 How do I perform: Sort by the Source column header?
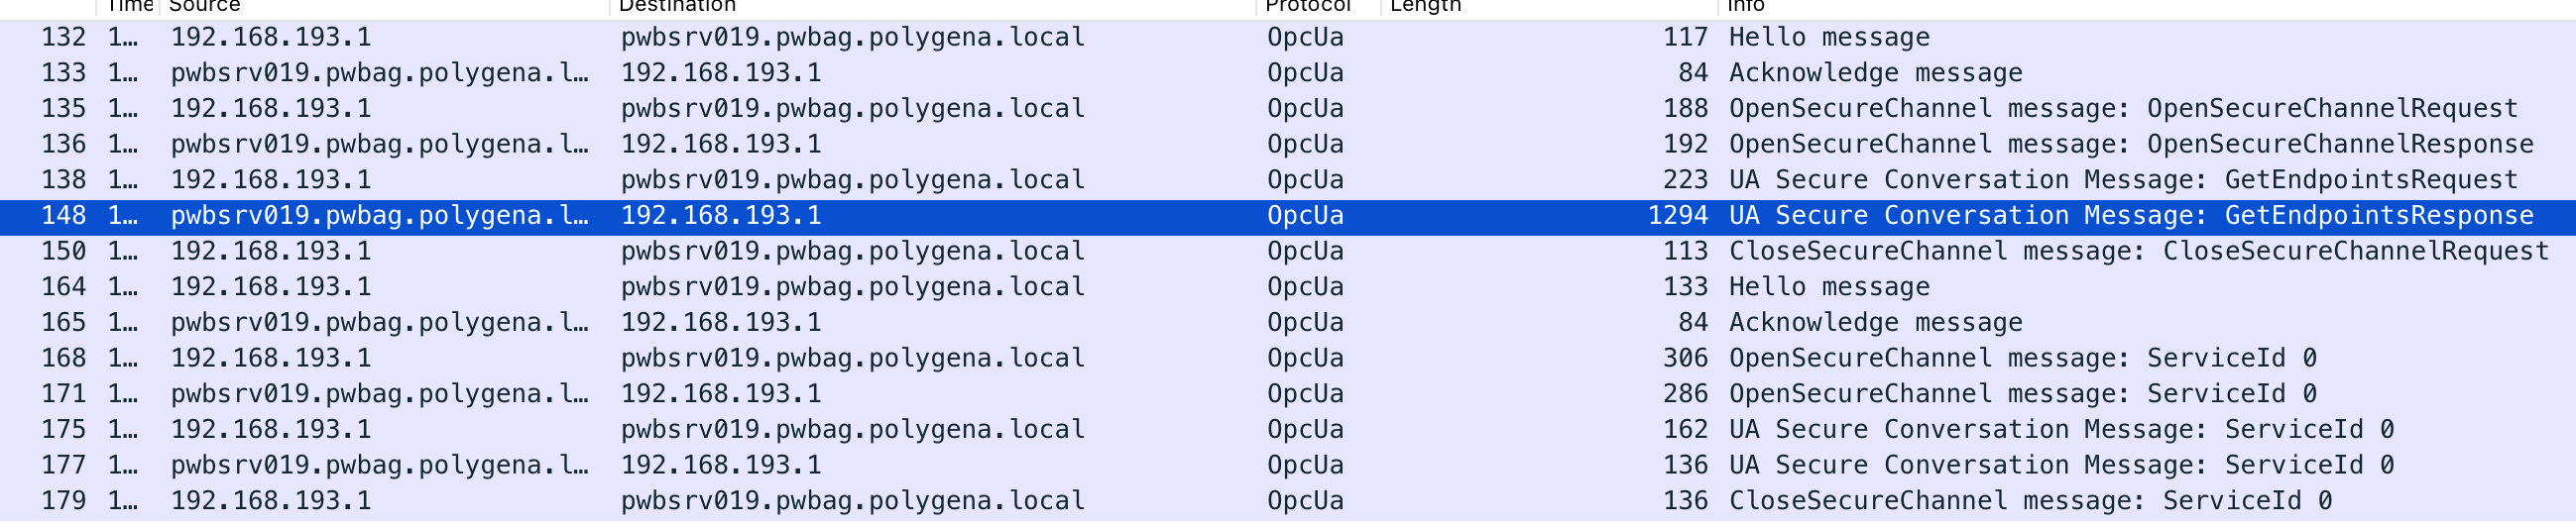(x=384, y=6)
